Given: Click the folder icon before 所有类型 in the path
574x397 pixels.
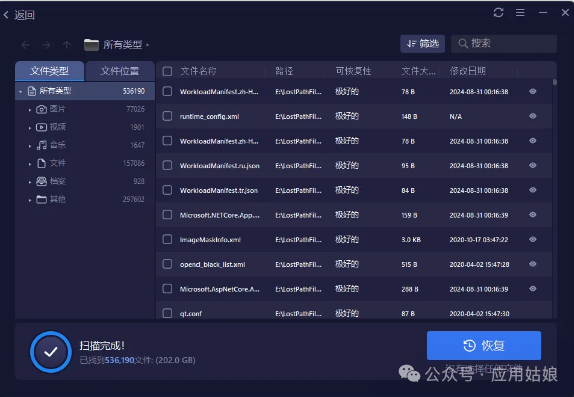Looking at the screenshot, I should pyautogui.click(x=91, y=45).
